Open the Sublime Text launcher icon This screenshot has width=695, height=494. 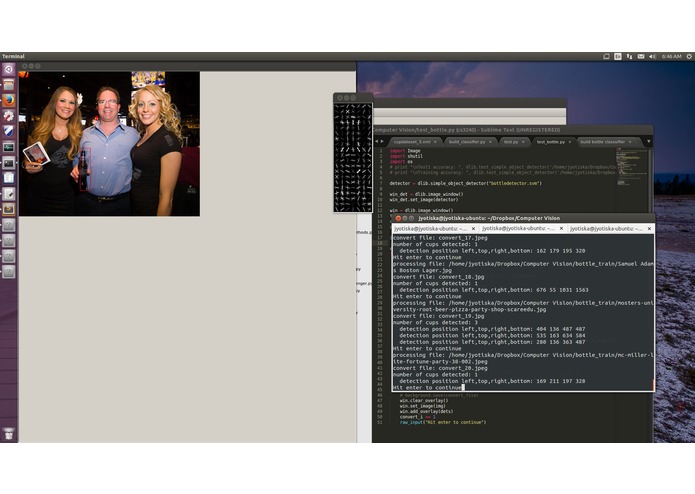pos(8,209)
